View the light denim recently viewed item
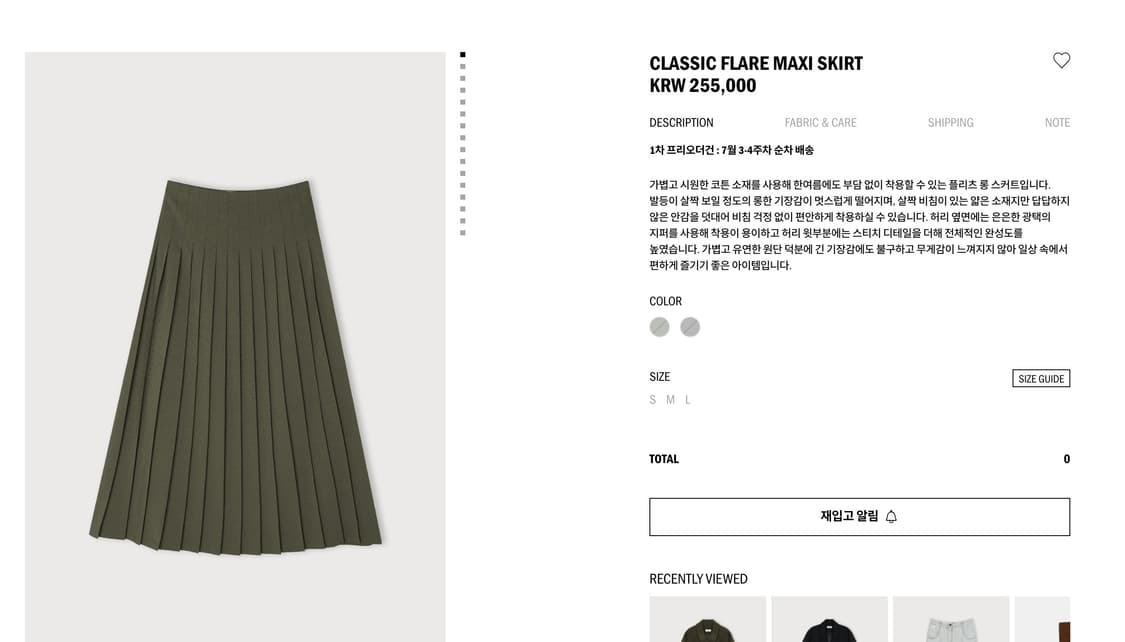This screenshot has width=1125, height=642. pyautogui.click(x=951, y=619)
